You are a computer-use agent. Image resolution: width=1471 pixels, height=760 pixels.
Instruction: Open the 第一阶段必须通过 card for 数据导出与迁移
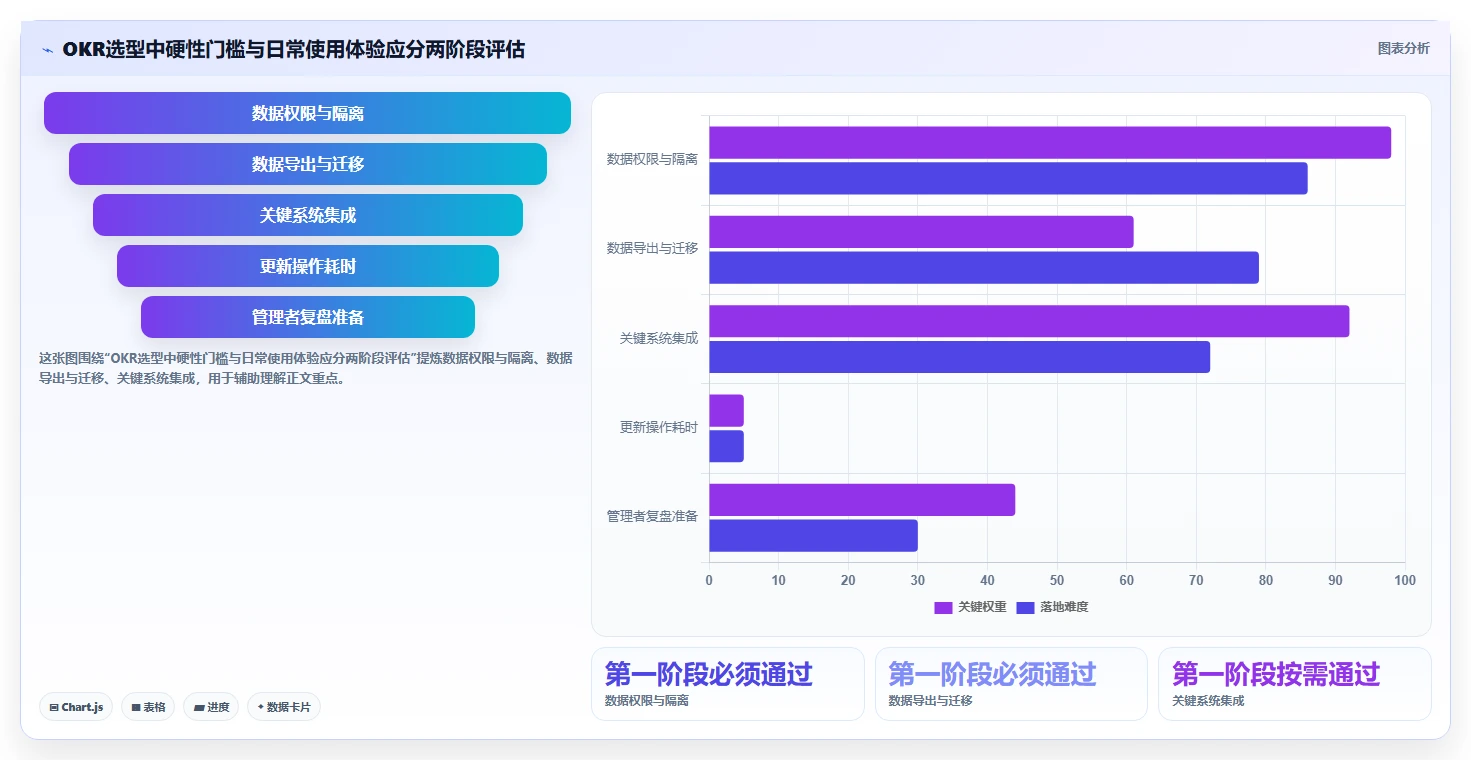coord(1011,684)
